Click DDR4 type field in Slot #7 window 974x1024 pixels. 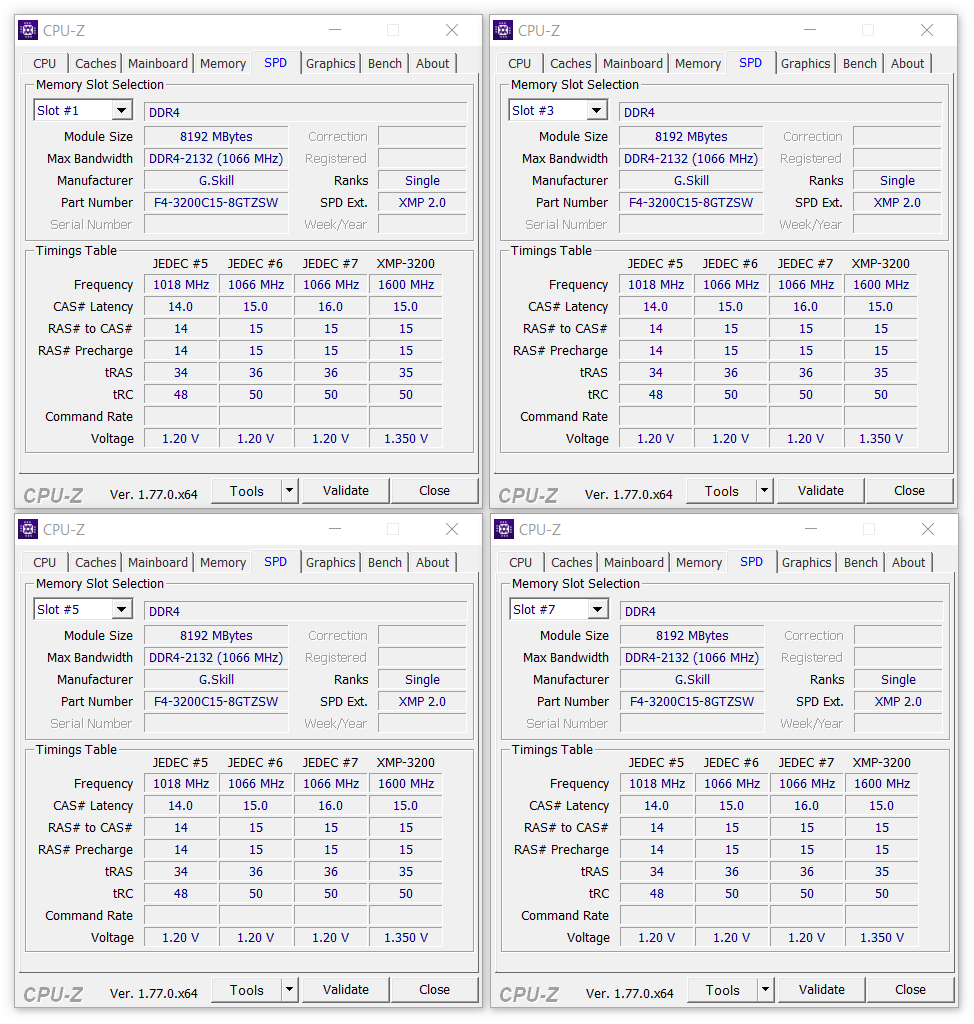pyautogui.click(x=781, y=611)
